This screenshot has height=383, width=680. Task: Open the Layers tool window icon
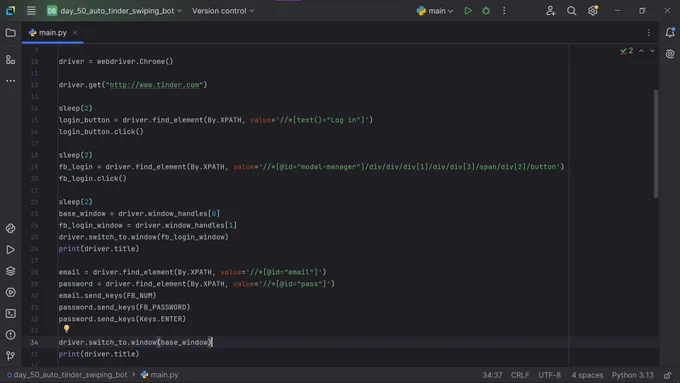point(10,271)
